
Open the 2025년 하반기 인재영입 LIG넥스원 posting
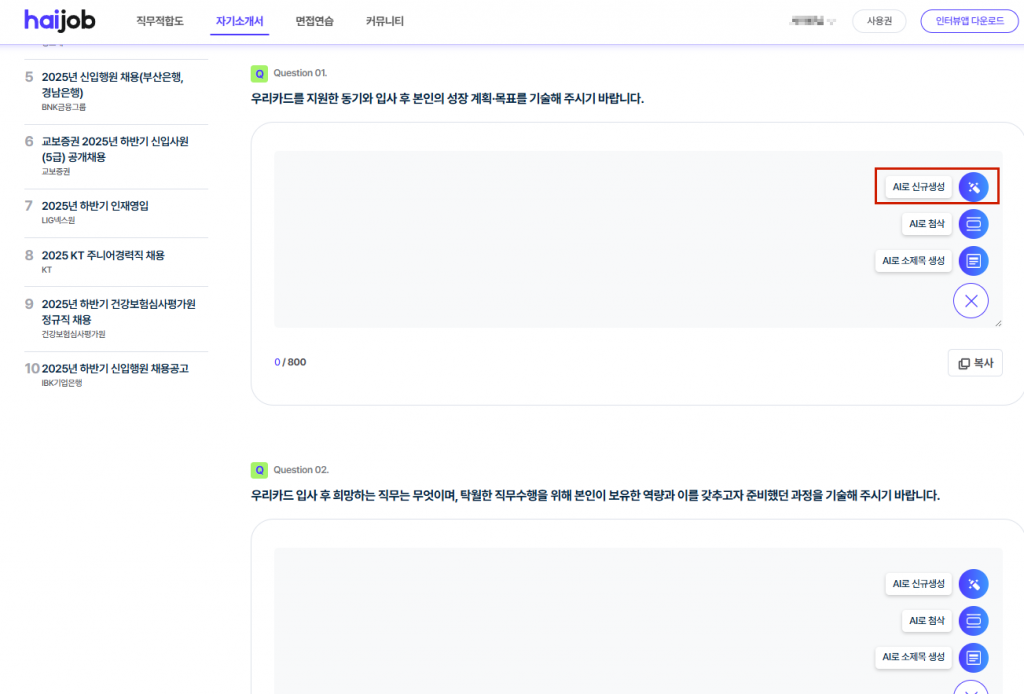click(x=116, y=212)
